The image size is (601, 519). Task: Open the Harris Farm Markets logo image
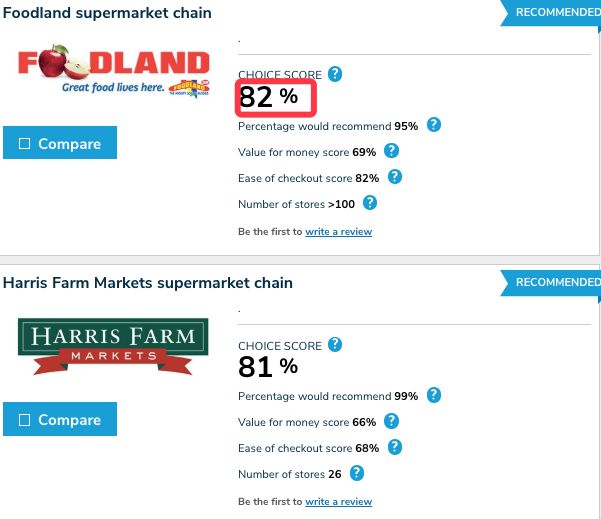click(113, 346)
